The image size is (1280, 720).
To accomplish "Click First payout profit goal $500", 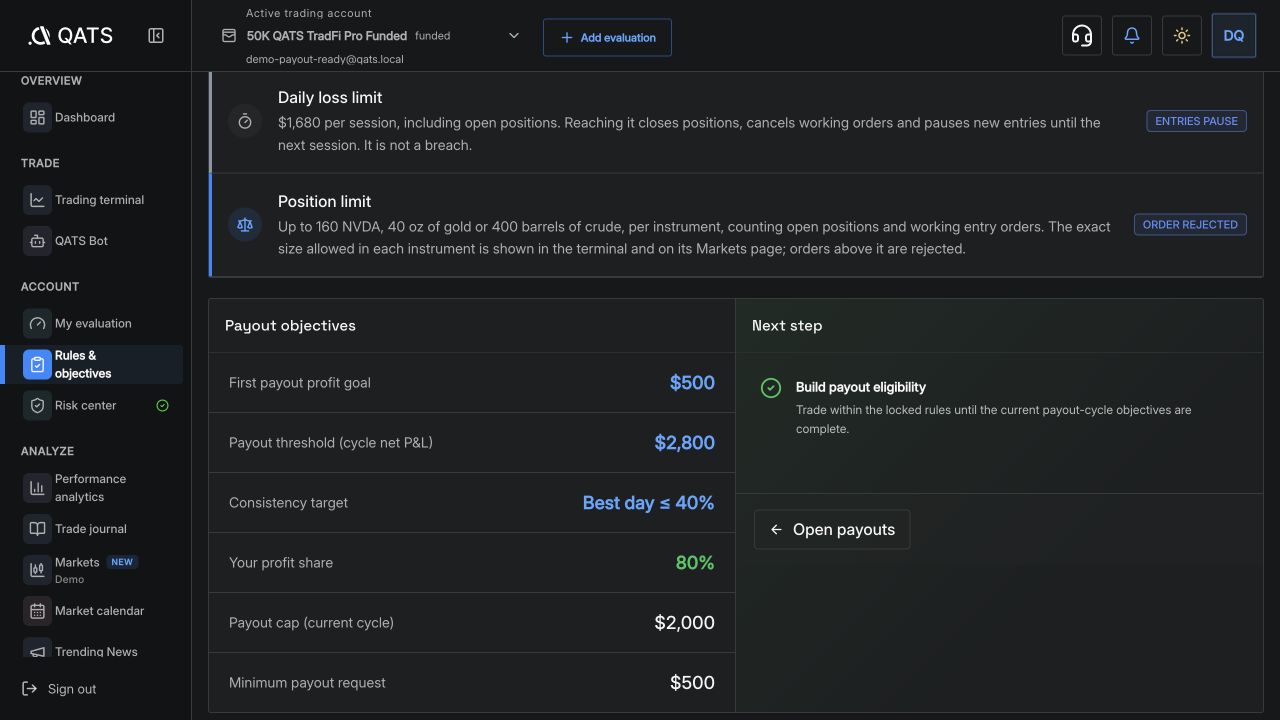I will 692,383.
